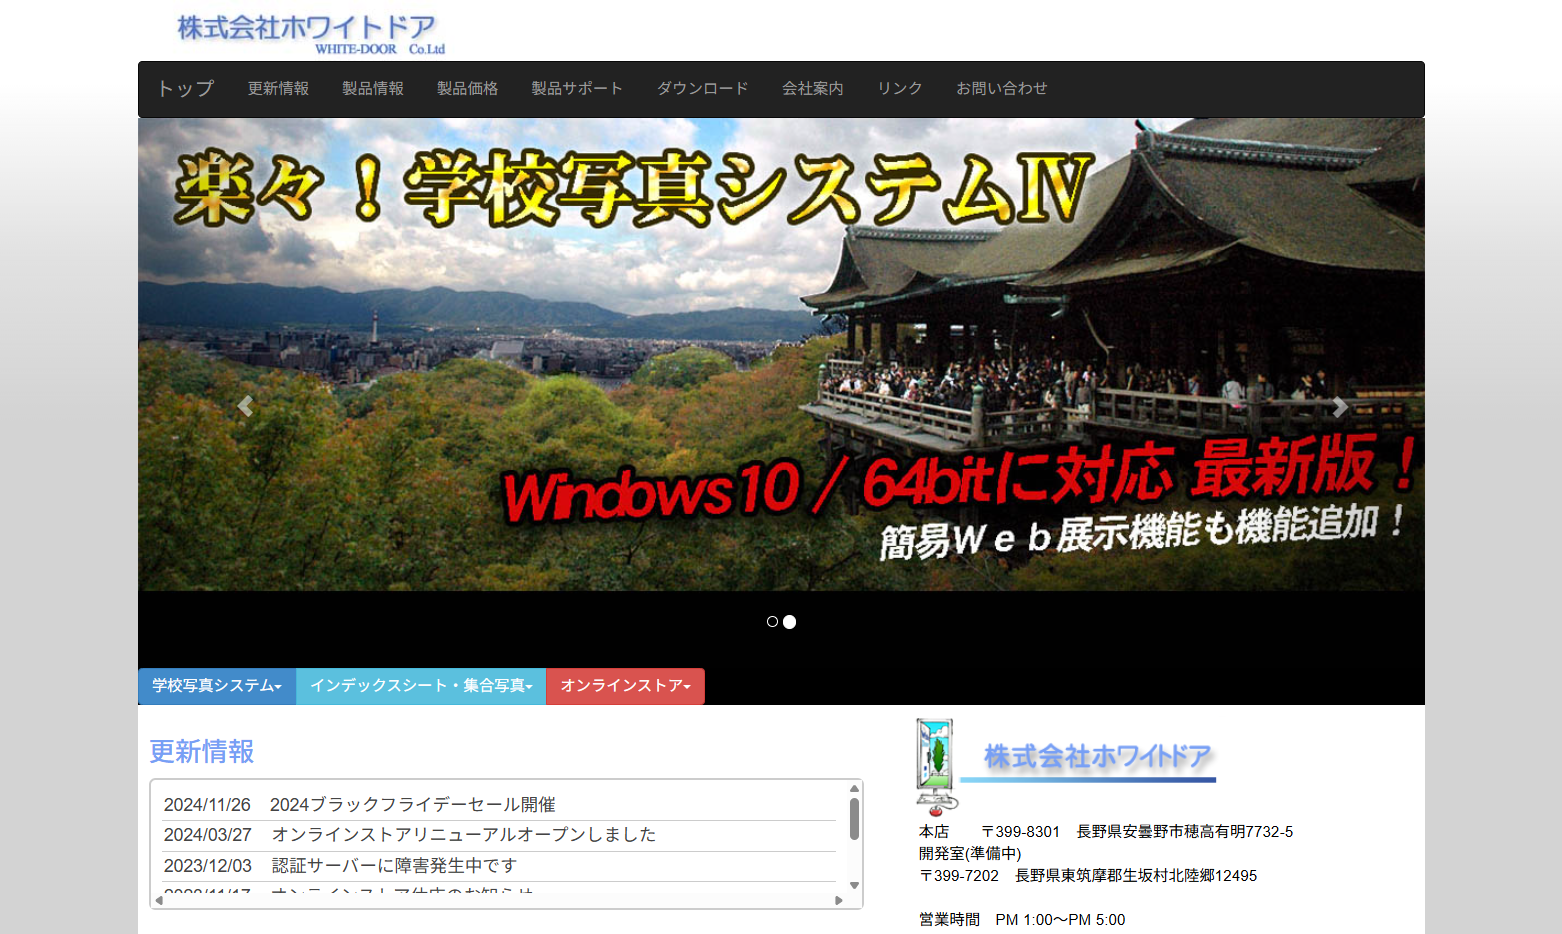The image size is (1562, 934).
Task: Open the 2024ブラックフライデーセール開催 news entry
Action: click(x=413, y=803)
